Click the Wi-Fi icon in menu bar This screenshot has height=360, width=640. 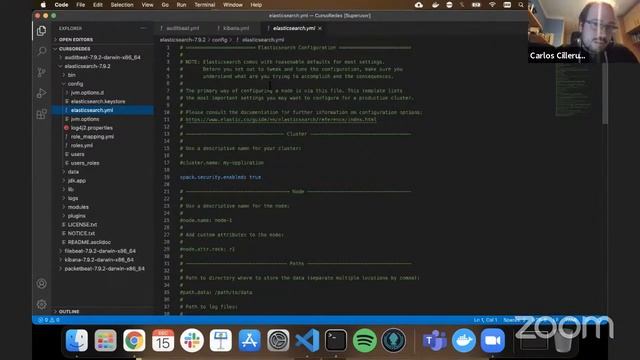(492, 5)
